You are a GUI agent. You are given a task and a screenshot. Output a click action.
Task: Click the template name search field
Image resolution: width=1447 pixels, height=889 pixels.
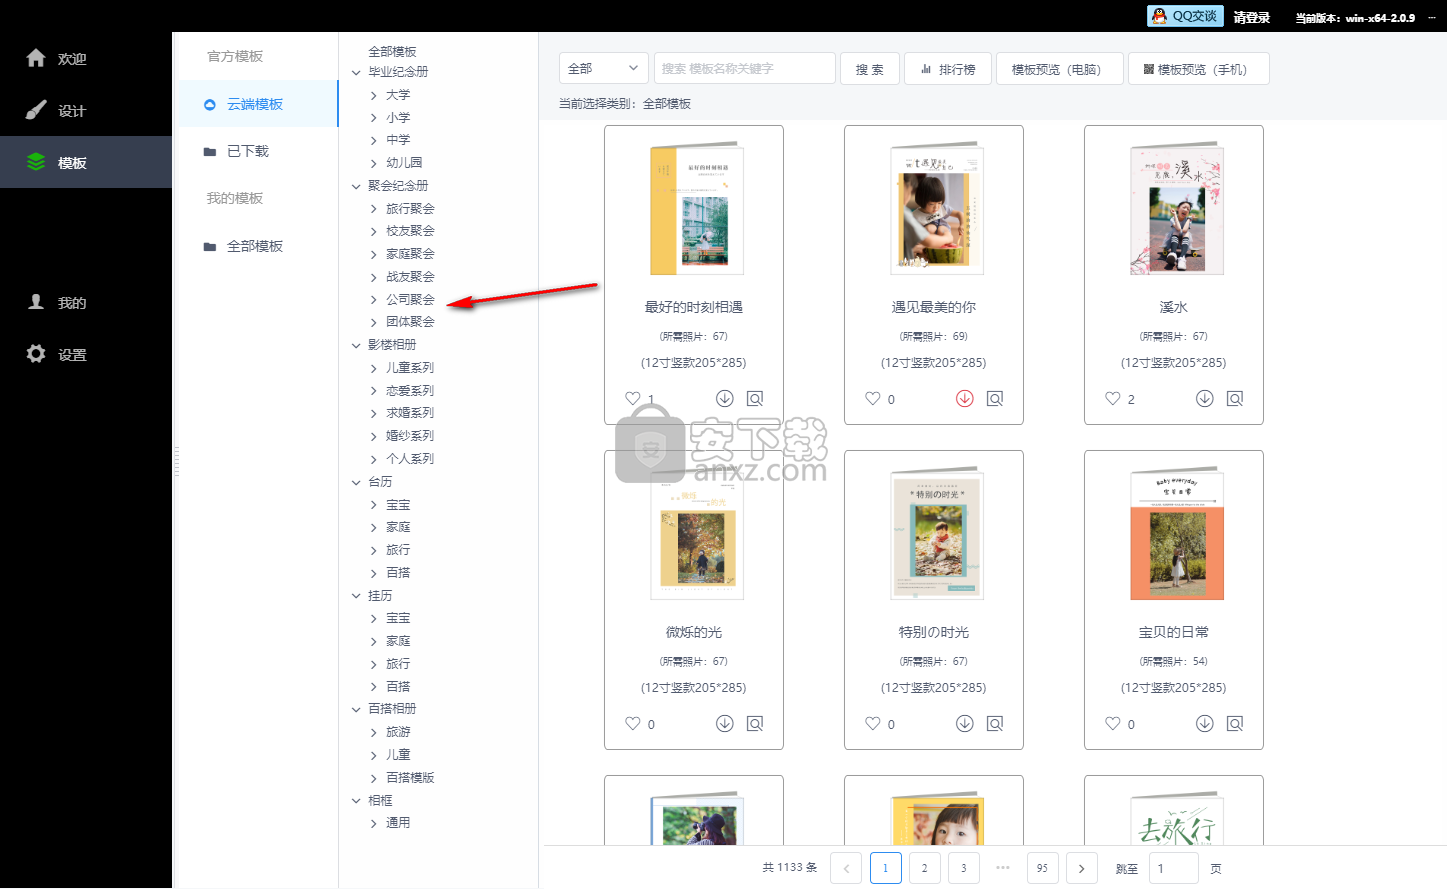tap(744, 69)
